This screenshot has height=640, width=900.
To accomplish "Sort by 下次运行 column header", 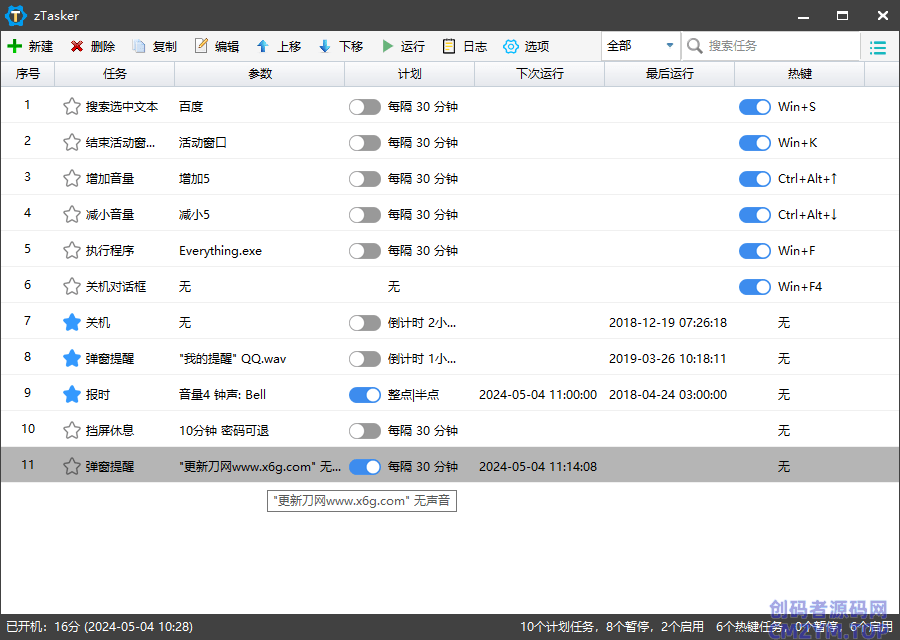I will click(539, 74).
